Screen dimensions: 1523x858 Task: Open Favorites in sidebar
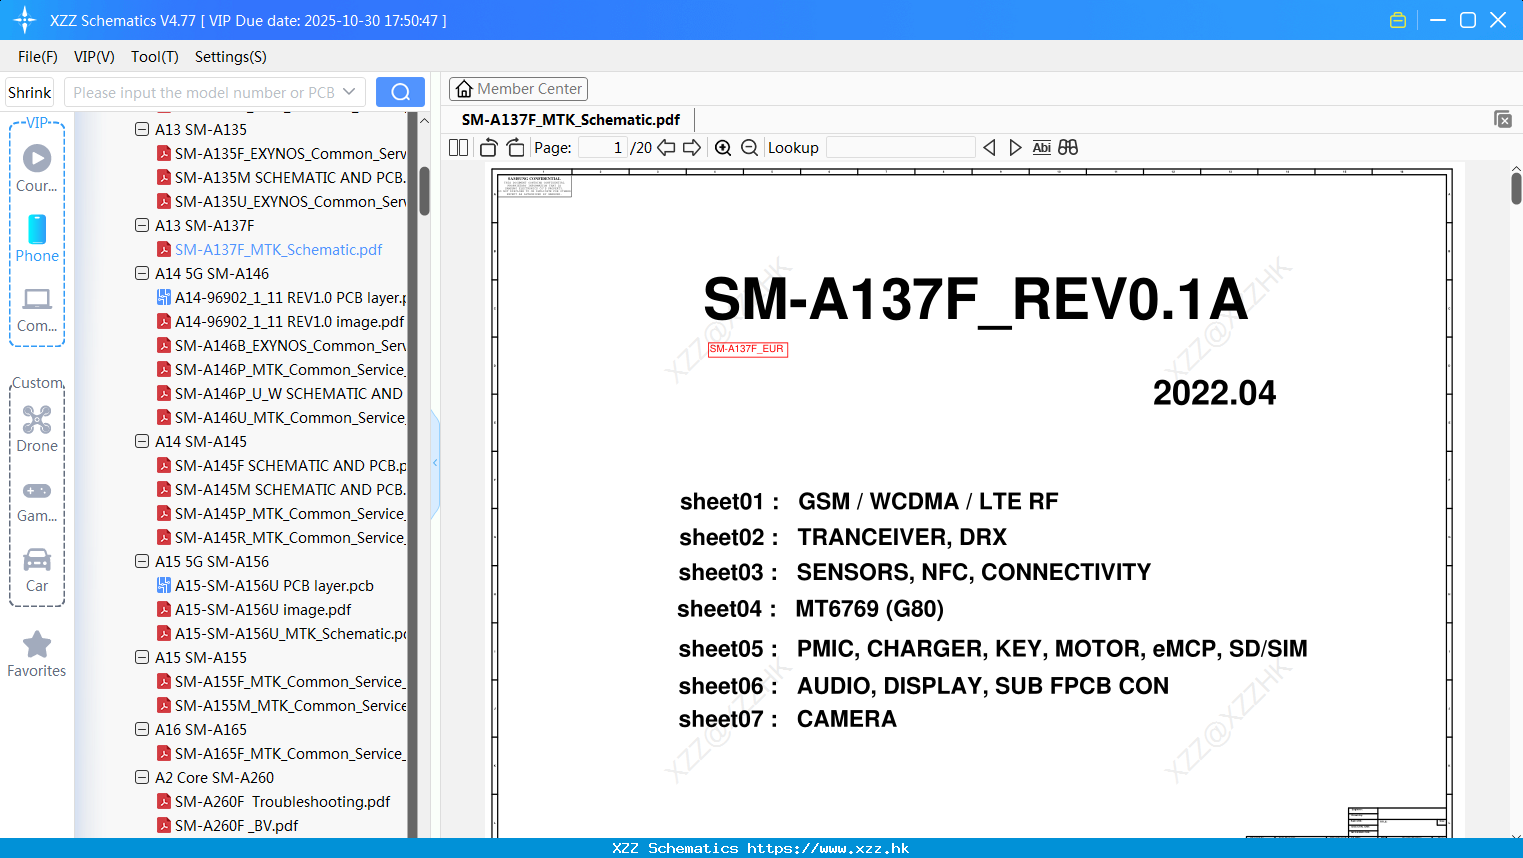pos(37,654)
